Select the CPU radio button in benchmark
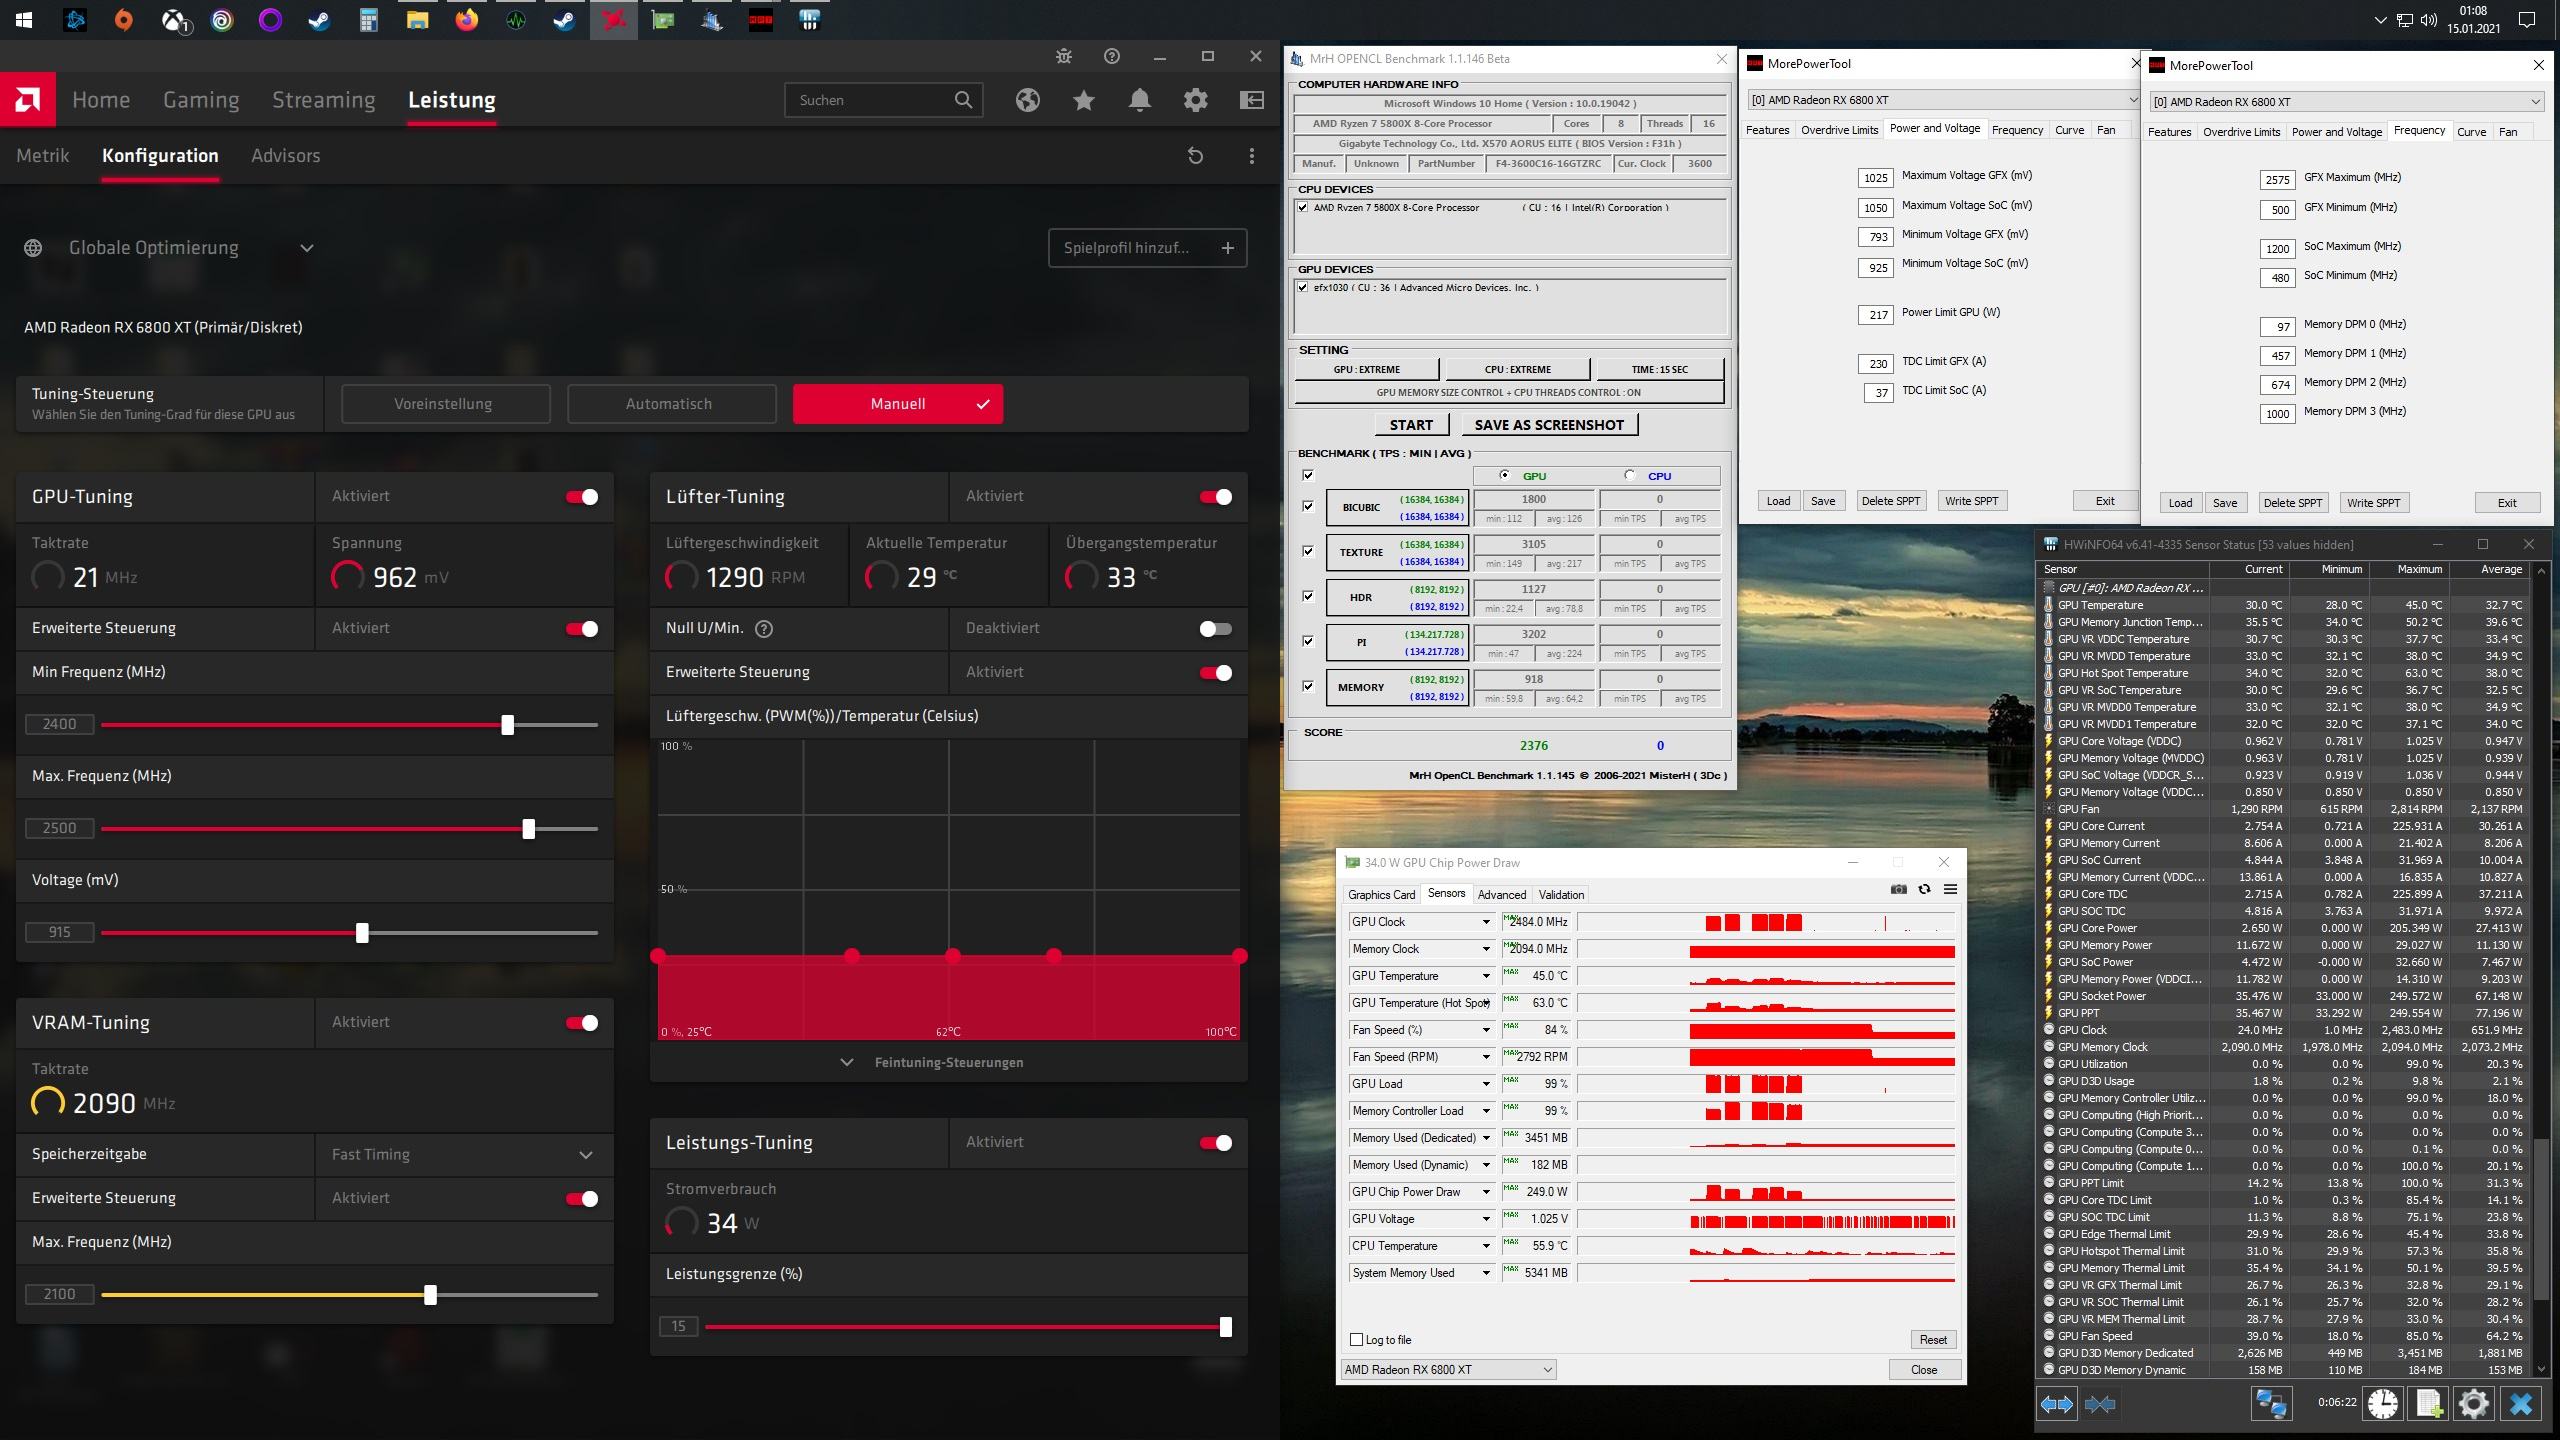The width and height of the screenshot is (2560, 1440). [1630, 475]
